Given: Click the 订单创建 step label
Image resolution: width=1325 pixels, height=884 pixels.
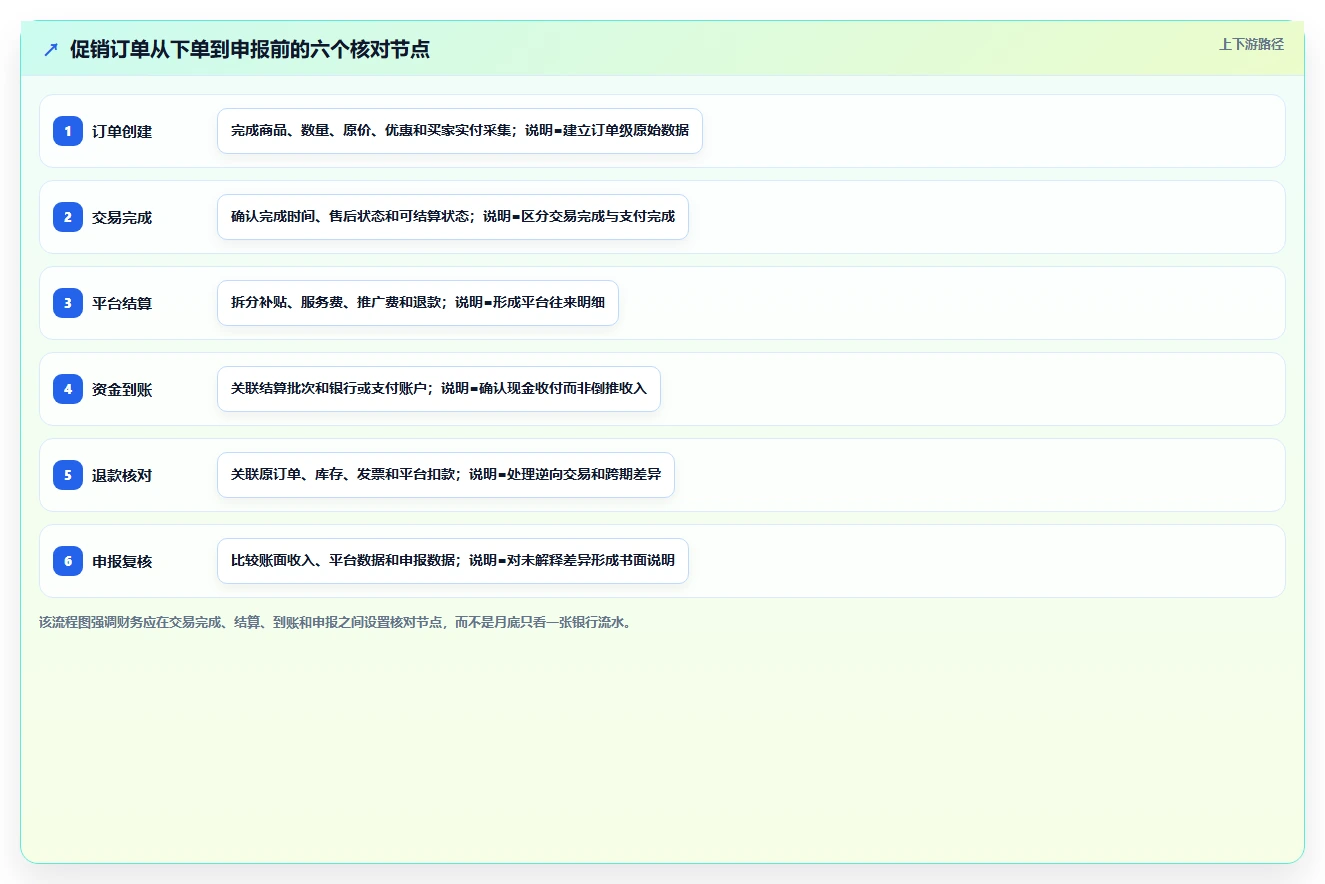Looking at the screenshot, I should tap(122, 131).
